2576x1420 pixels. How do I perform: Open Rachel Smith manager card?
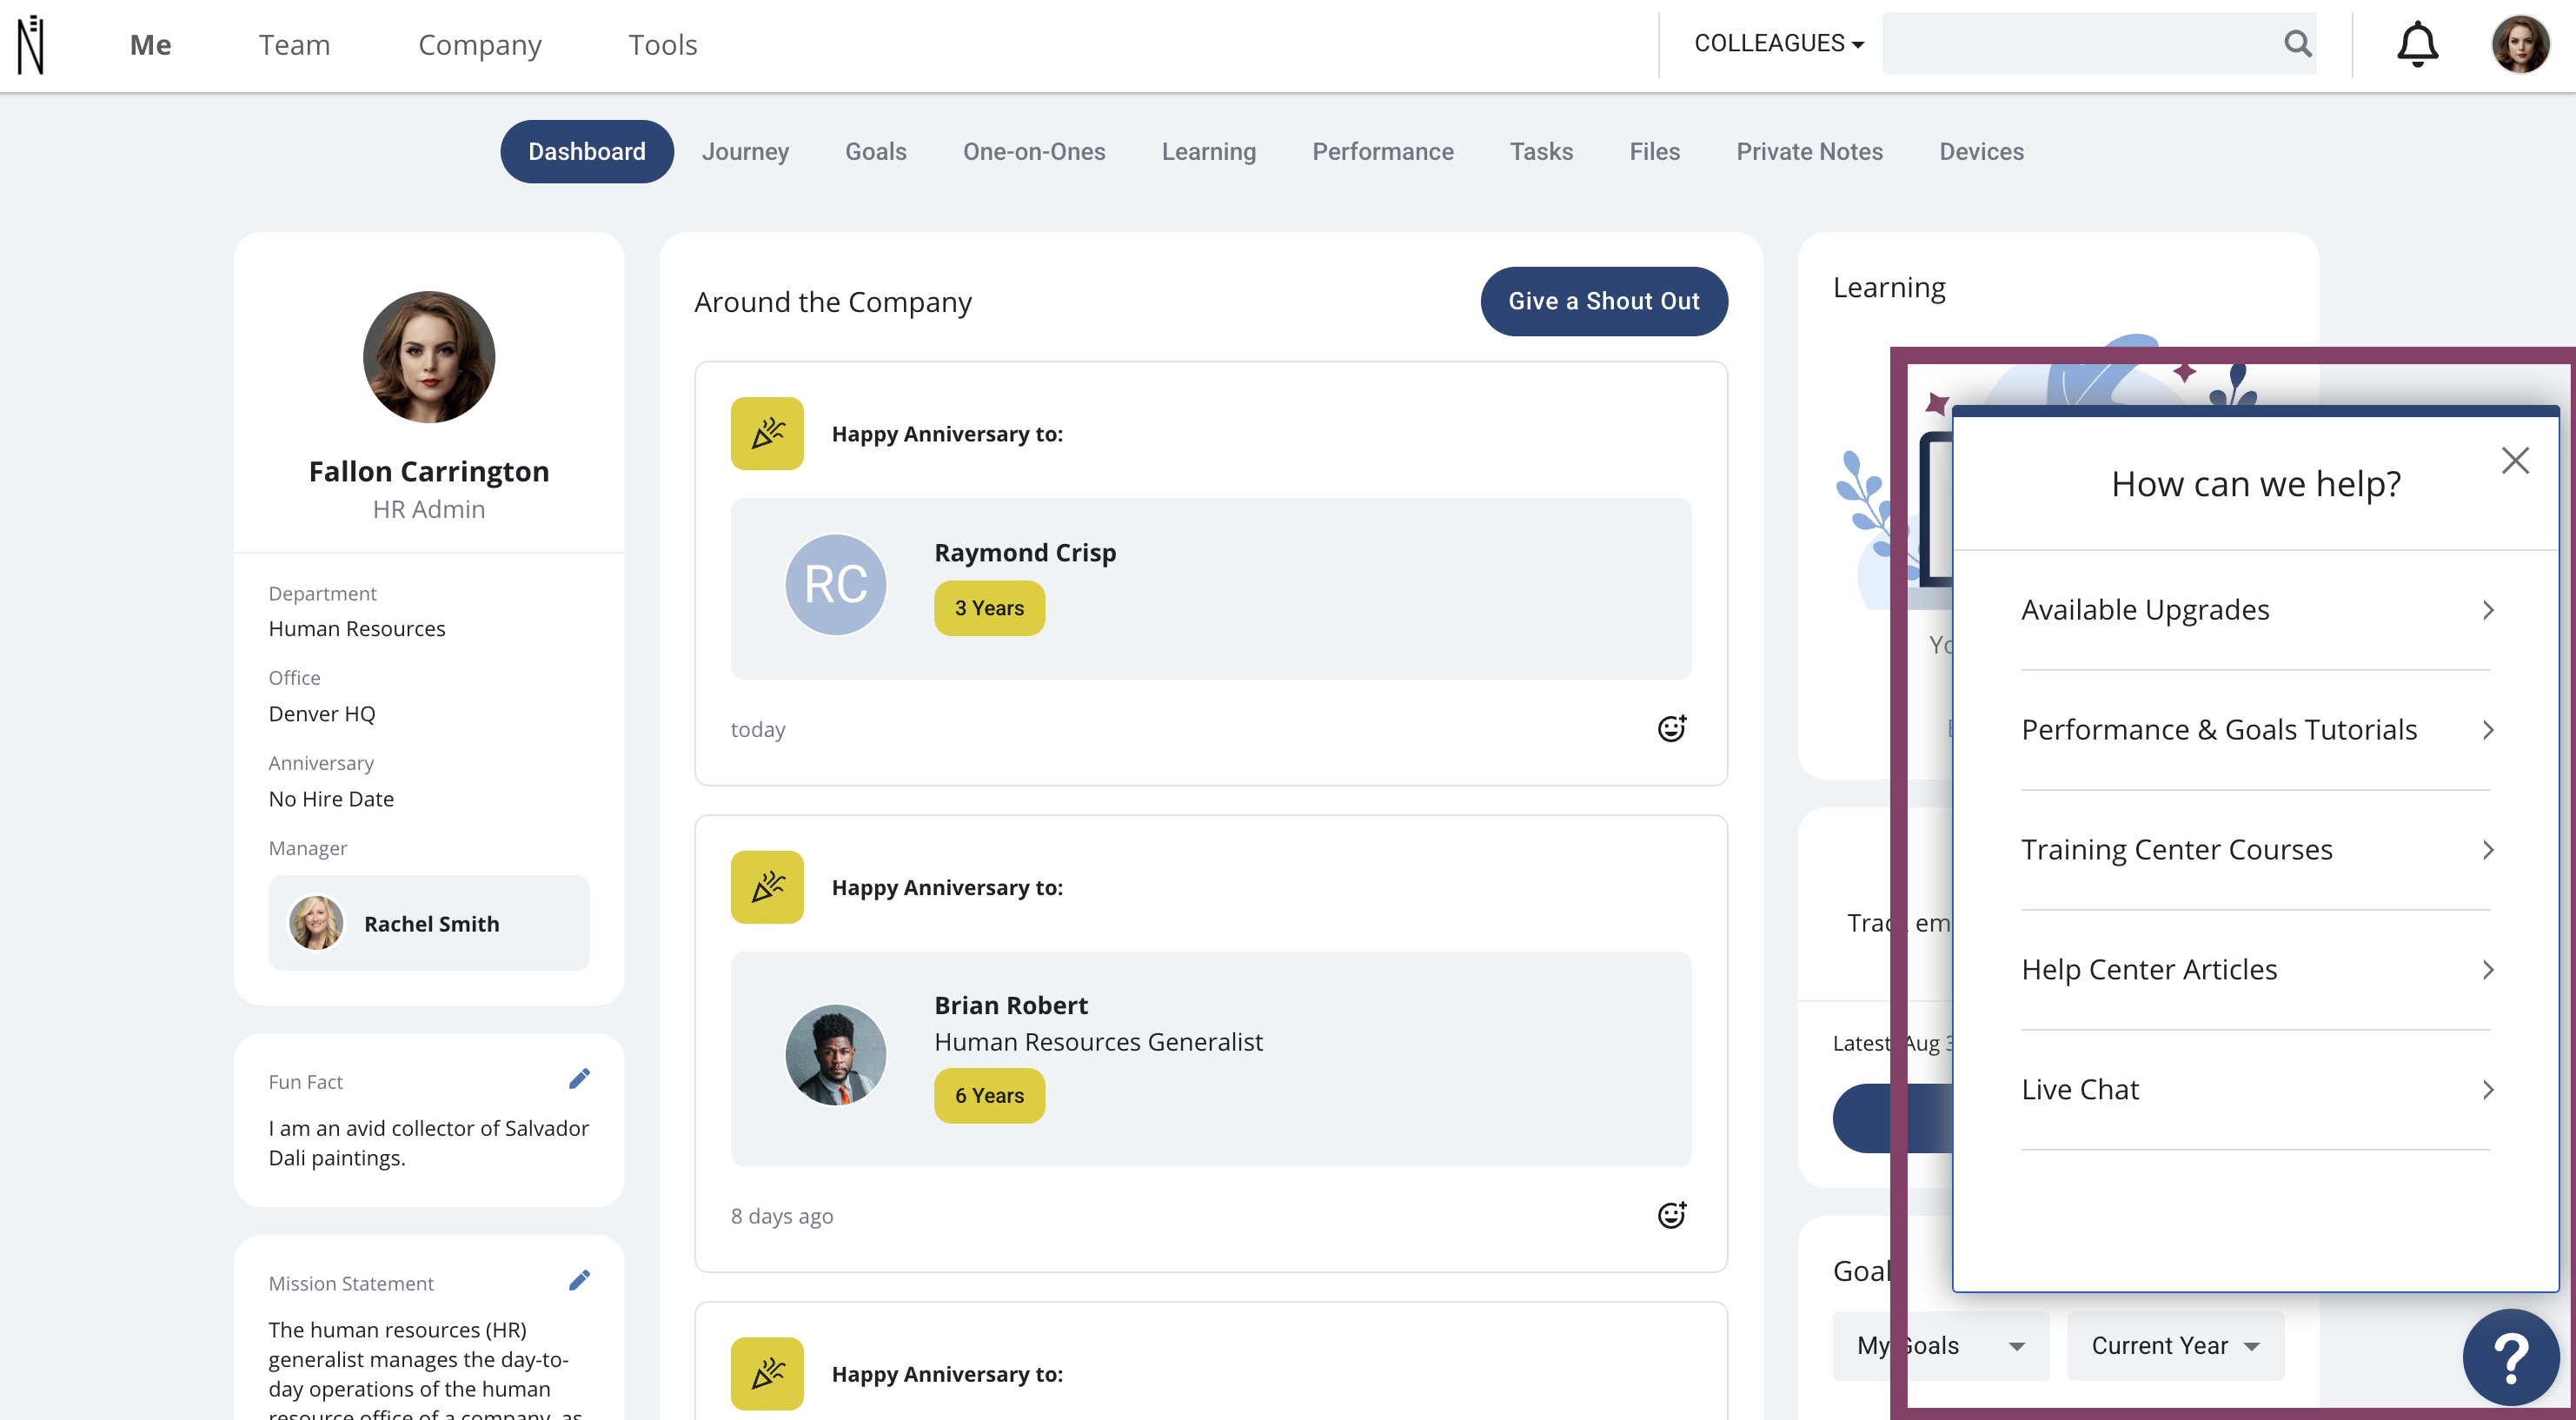pyautogui.click(x=429, y=922)
